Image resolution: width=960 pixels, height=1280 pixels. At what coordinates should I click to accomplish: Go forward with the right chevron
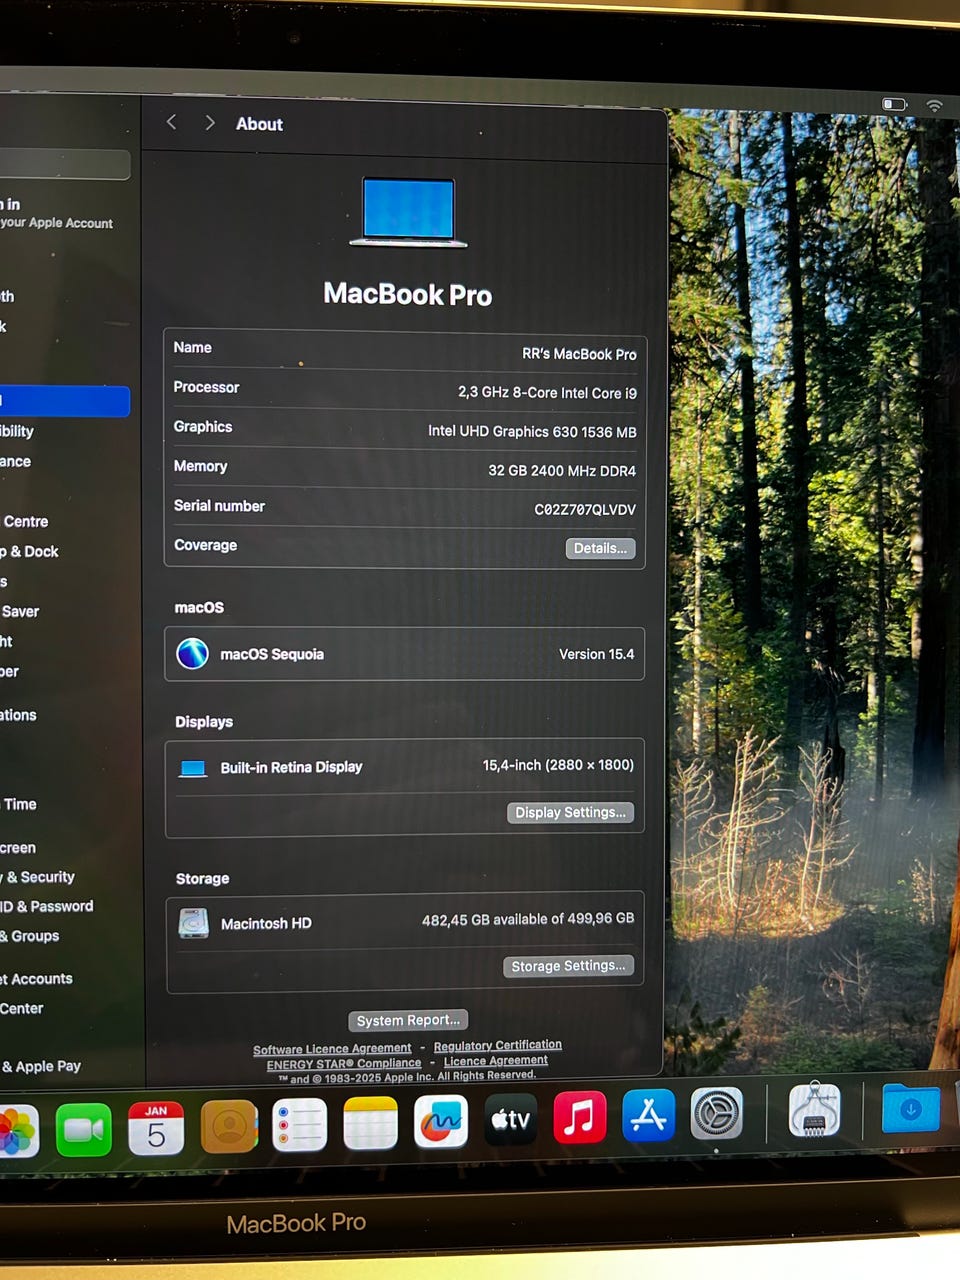[209, 122]
